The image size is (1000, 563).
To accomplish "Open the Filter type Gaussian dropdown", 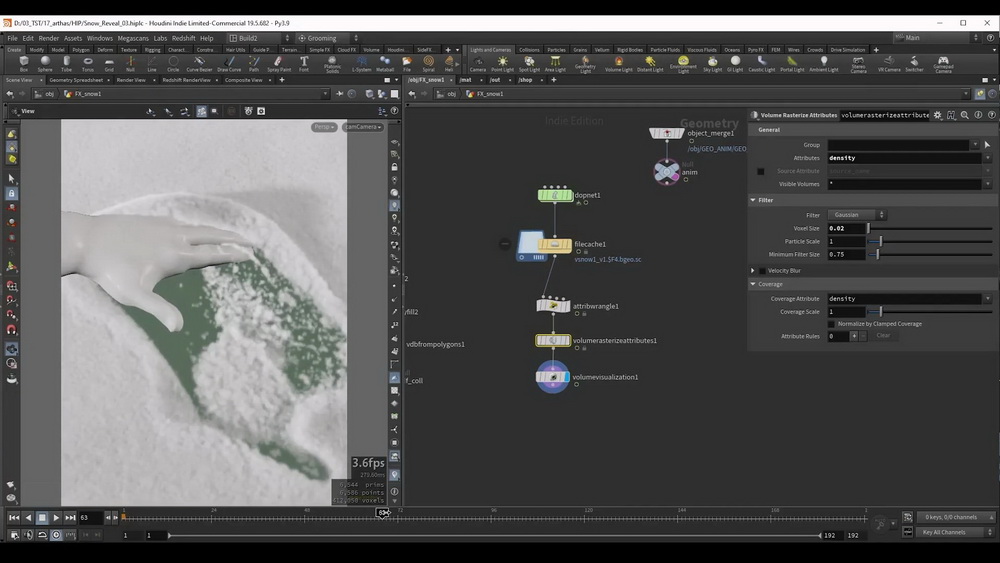I will pos(857,215).
